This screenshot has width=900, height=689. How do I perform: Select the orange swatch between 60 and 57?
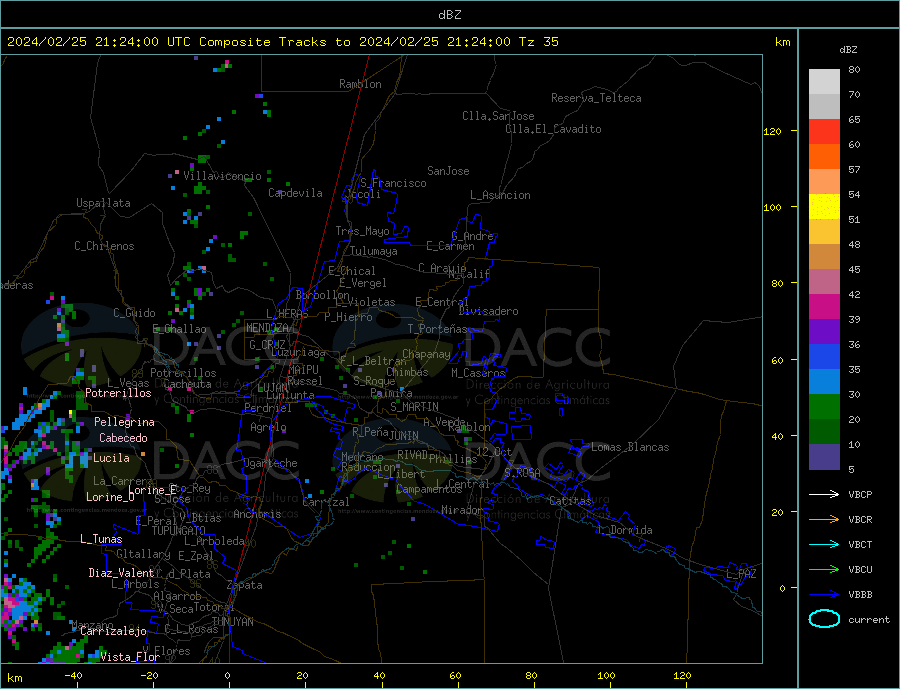824,157
